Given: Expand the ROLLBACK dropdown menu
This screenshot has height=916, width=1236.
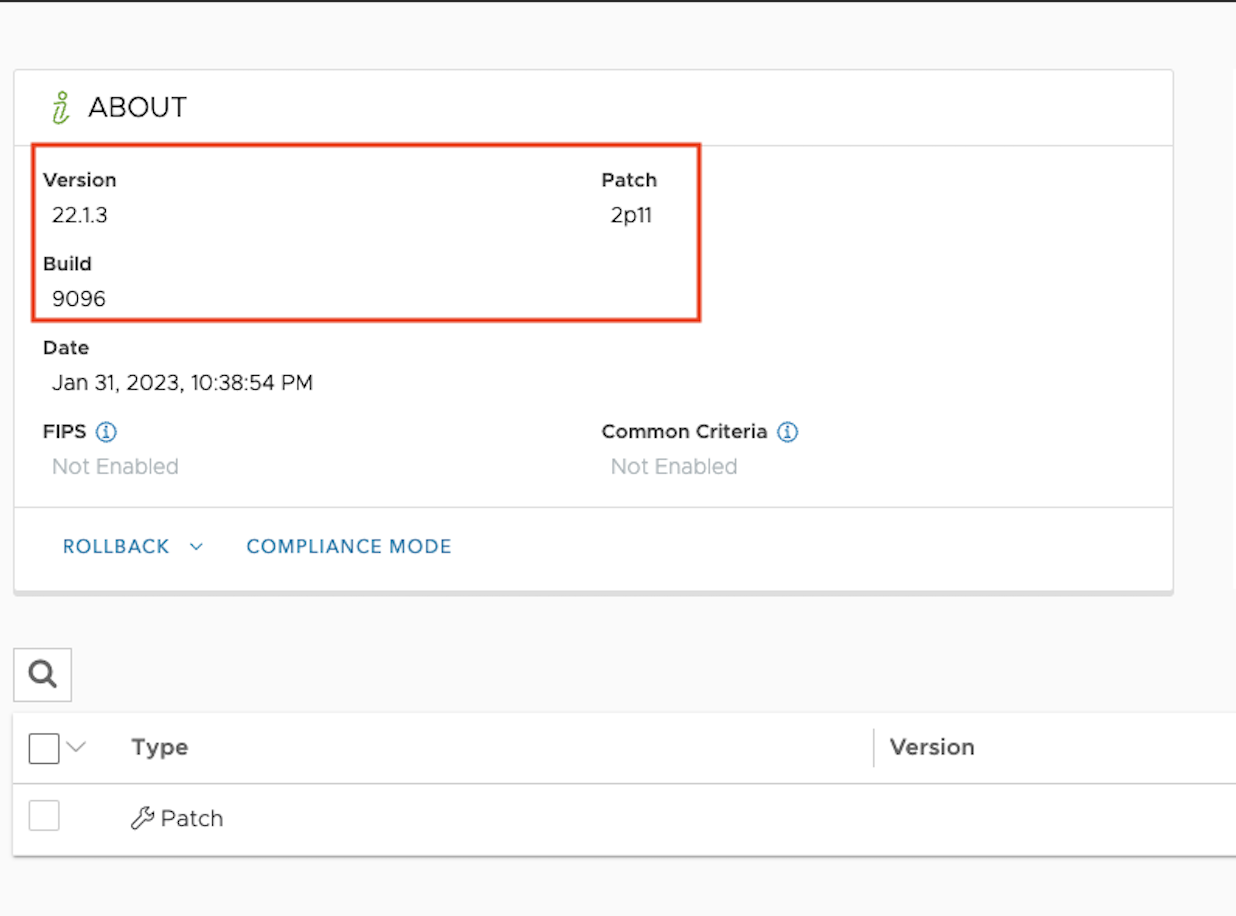Looking at the screenshot, I should (x=133, y=546).
